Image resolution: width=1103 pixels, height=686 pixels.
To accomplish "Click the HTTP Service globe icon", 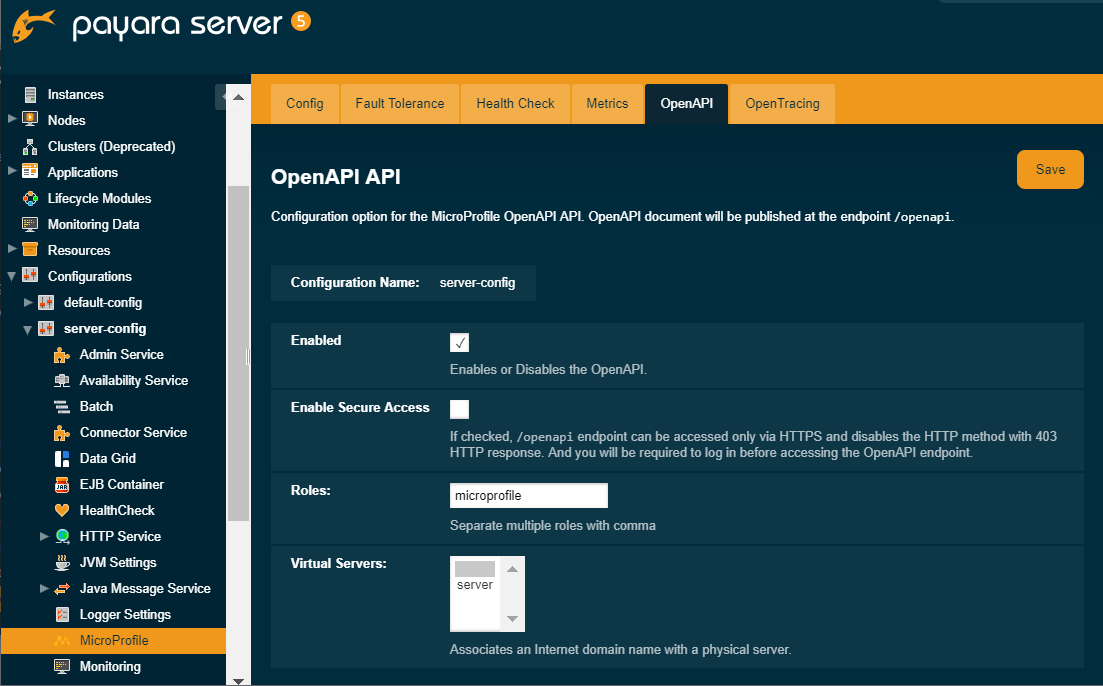I will tap(62, 536).
